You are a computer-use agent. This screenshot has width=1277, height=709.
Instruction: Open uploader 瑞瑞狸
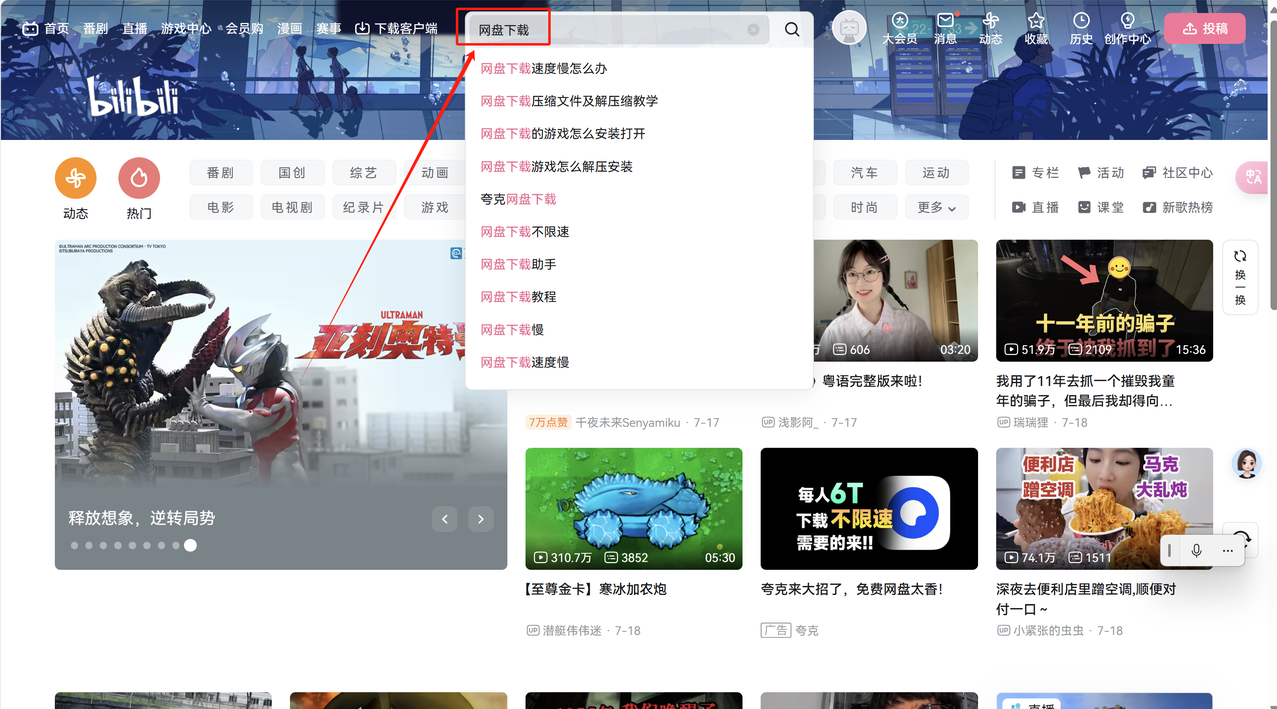coord(1033,422)
